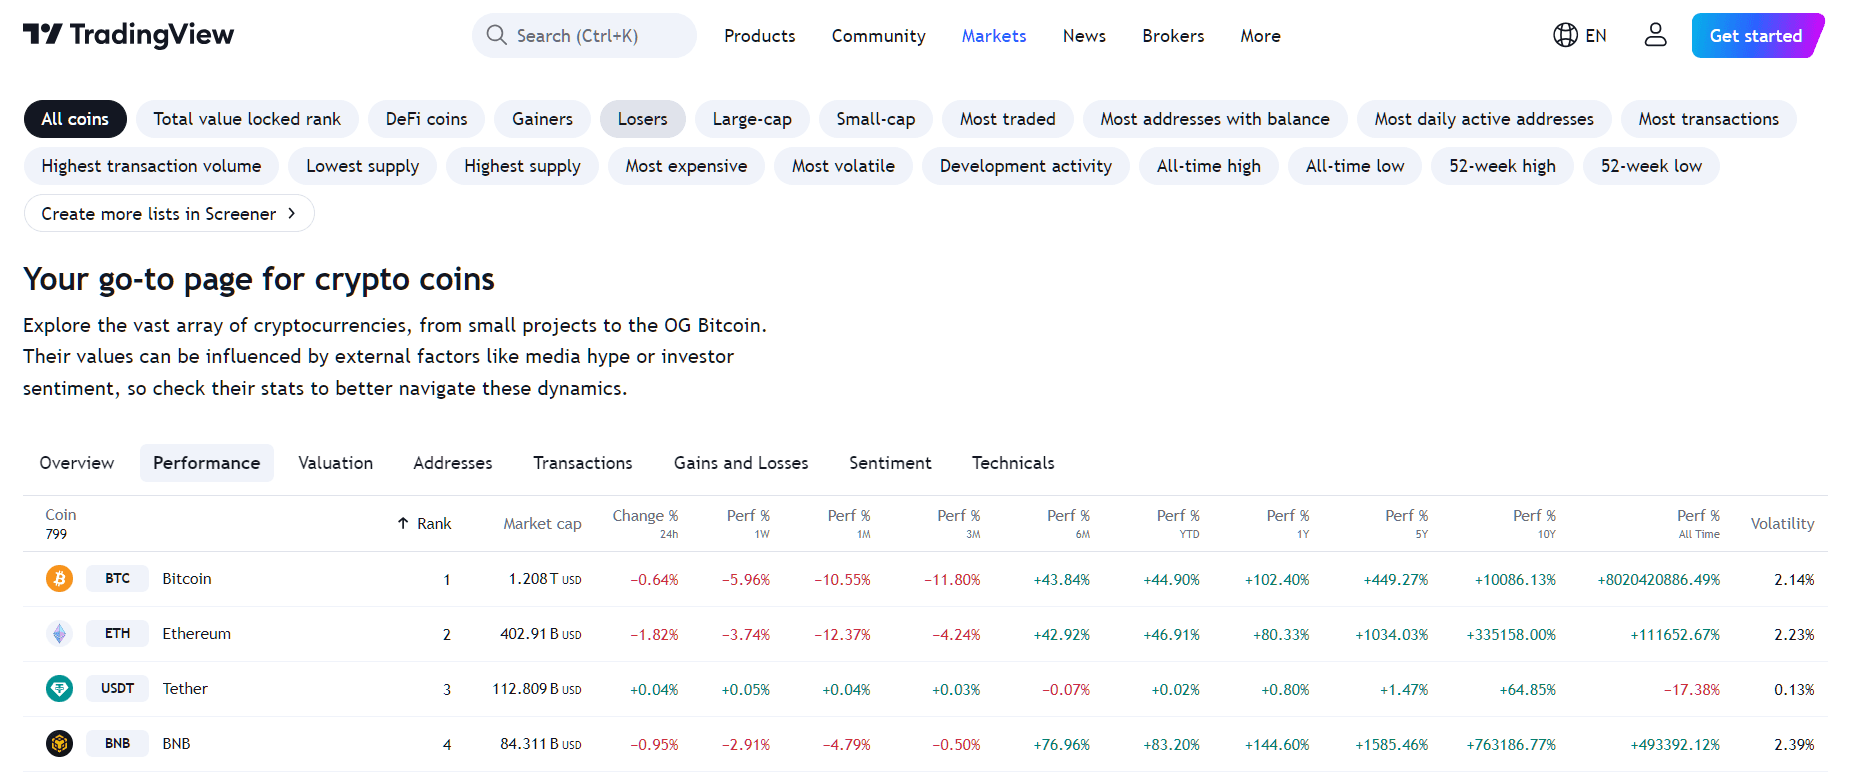This screenshot has height=777, width=1869.
Task: Click the Bitcoin coin logo
Action: (59, 578)
